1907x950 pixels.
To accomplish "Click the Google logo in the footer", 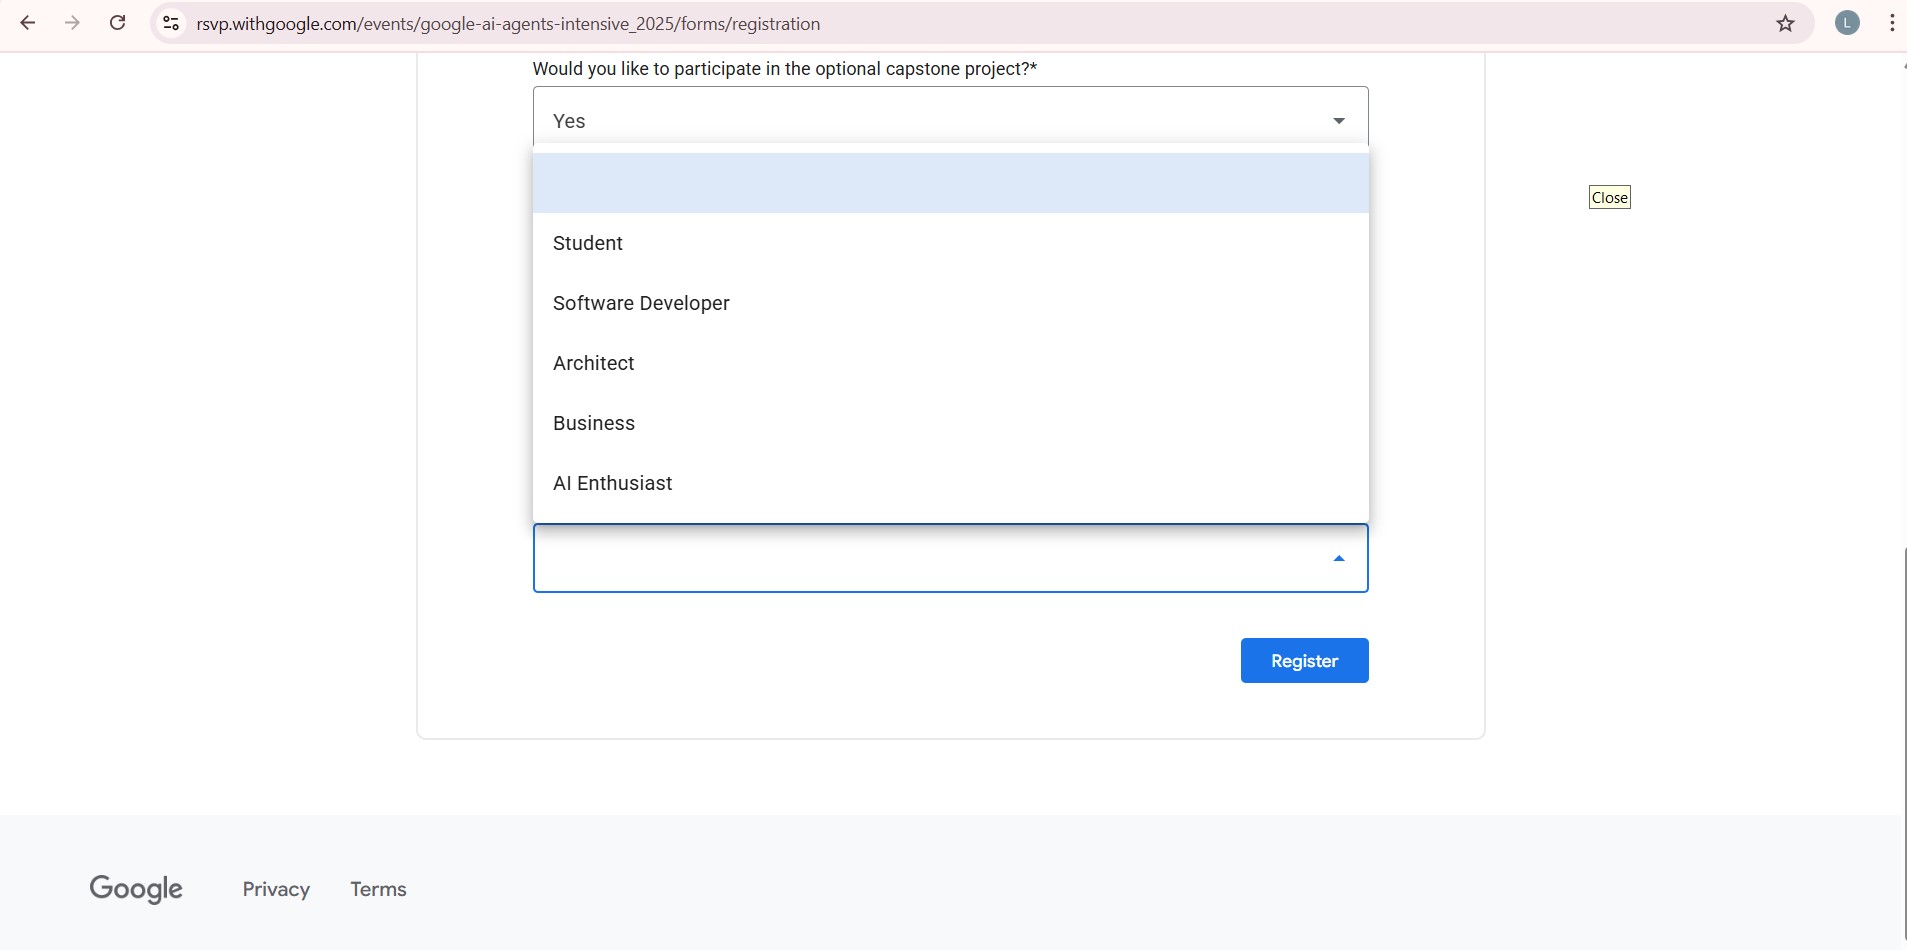I will tap(136, 888).
